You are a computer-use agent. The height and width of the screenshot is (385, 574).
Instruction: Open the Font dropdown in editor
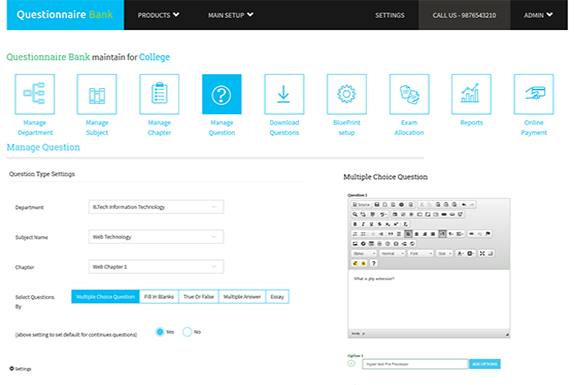[421, 253]
